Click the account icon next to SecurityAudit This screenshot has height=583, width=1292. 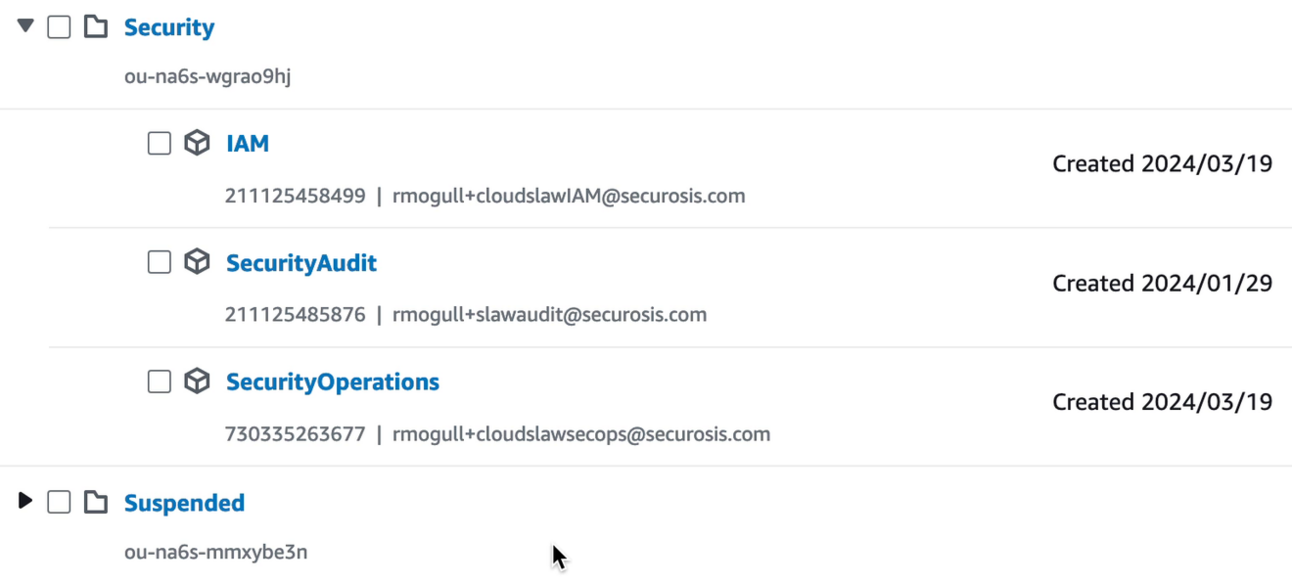pos(196,262)
